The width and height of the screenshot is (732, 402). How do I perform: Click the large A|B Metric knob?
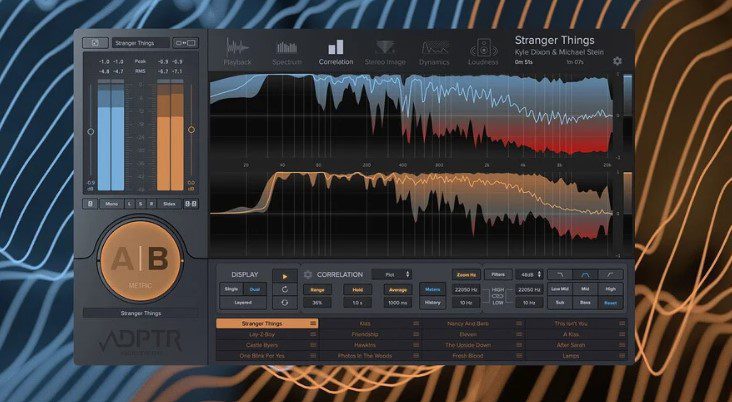click(x=141, y=261)
